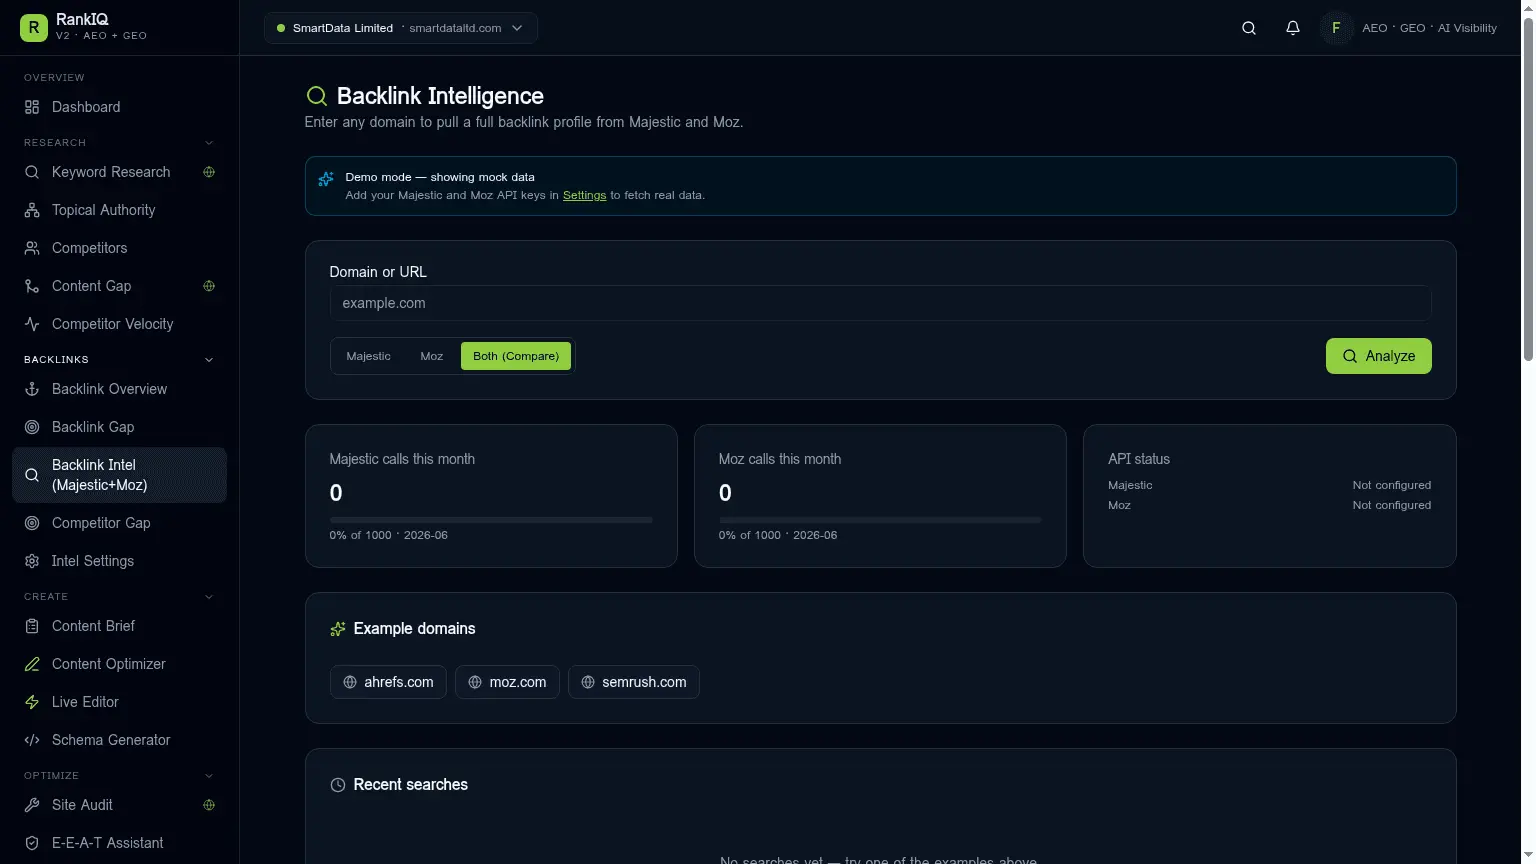
Task: Click the Content Optimizer pencil icon
Action: (32, 664)
